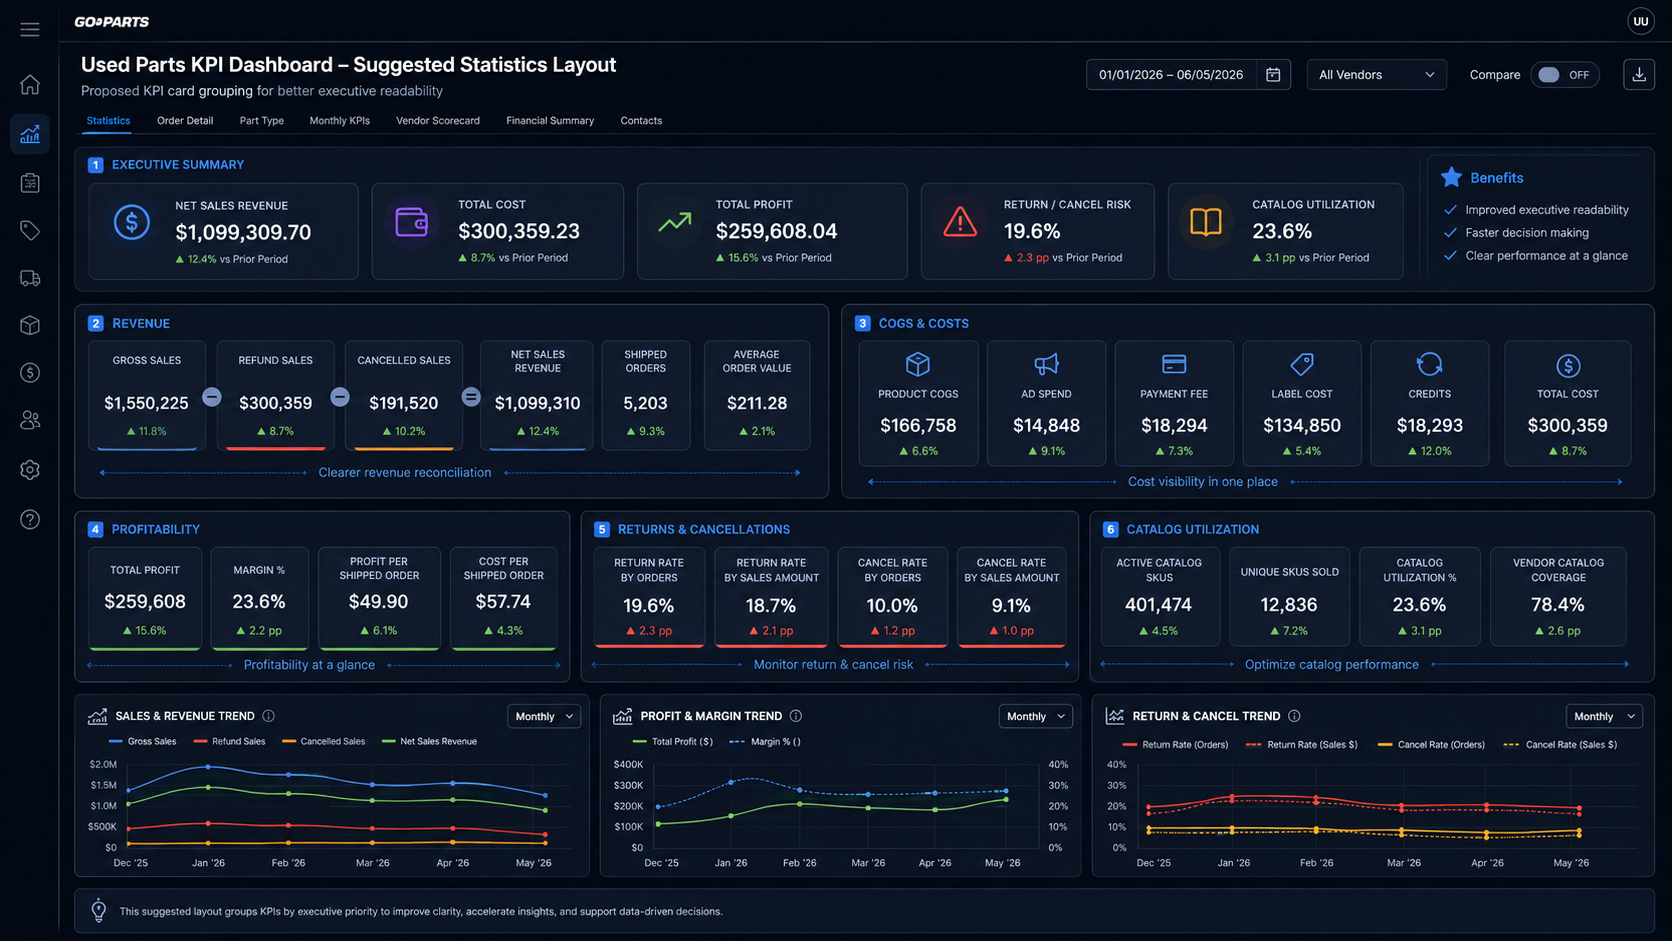Screen dimensions: 1672x941
Task: Go to home via sidebar house icon
Action: pyautogui.click(x=30, y=85)
